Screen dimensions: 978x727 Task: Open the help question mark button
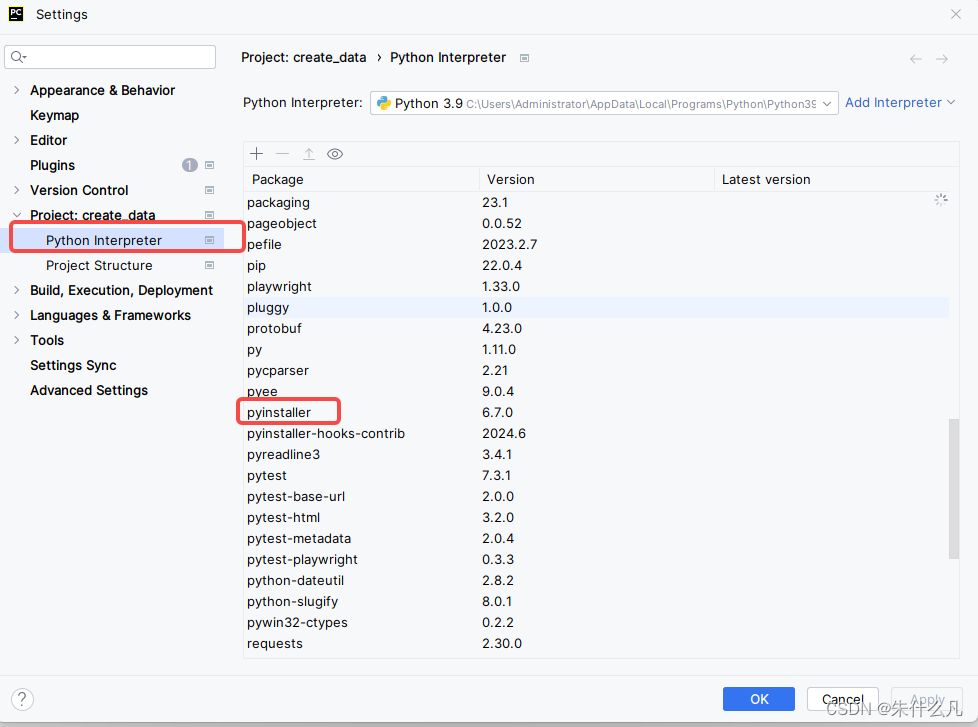[22, 699]
